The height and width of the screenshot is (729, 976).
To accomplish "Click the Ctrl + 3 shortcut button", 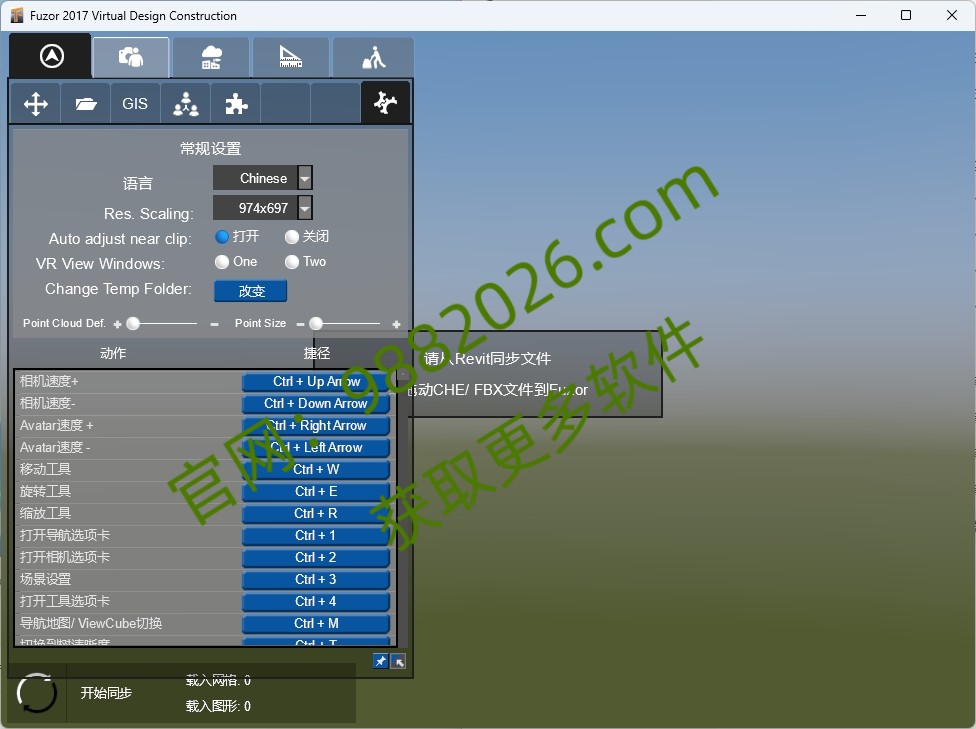I will [x=316, y=580].
